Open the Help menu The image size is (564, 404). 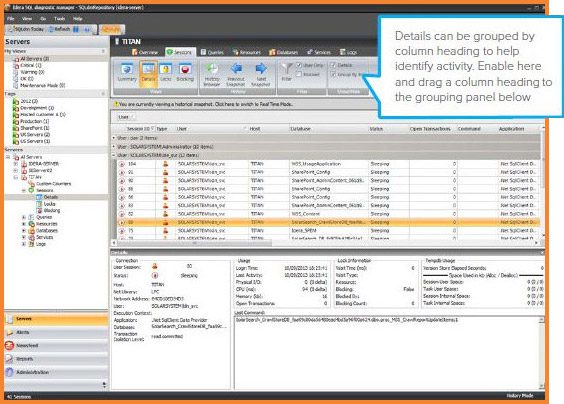pyautogui.click(x=78, y=18)
